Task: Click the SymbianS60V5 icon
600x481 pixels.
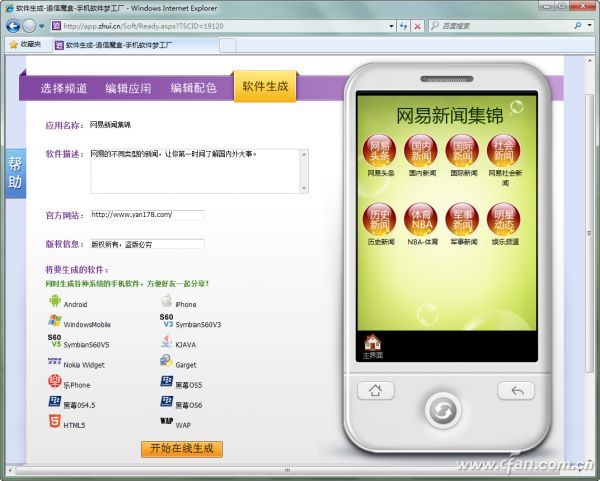Action: [55, 341]
